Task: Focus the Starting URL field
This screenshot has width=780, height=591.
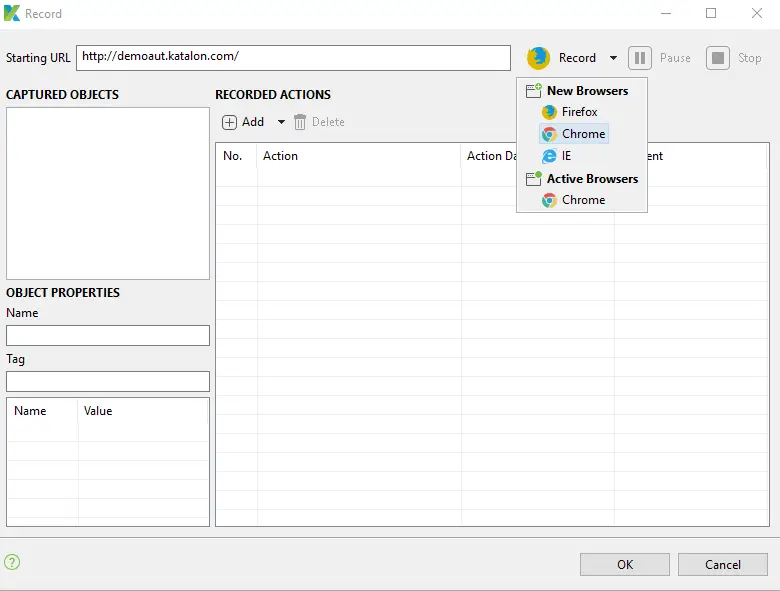Action: 293,58
